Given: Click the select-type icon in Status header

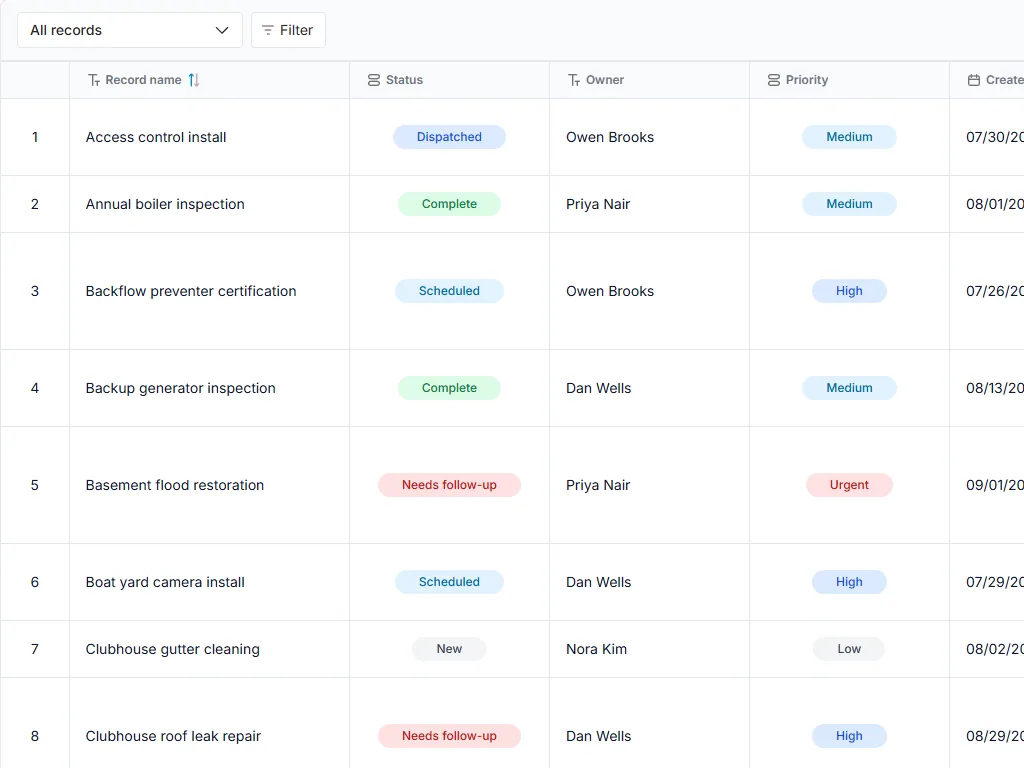Looking at the screenshot, I should click(374, 80).
